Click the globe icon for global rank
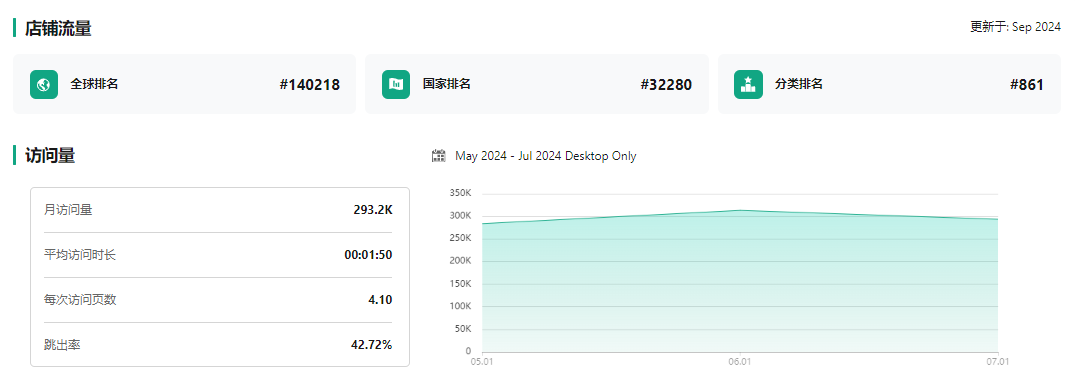This screenshot has height=384, width=1075. pyautogui.click(x=44, y=84)
